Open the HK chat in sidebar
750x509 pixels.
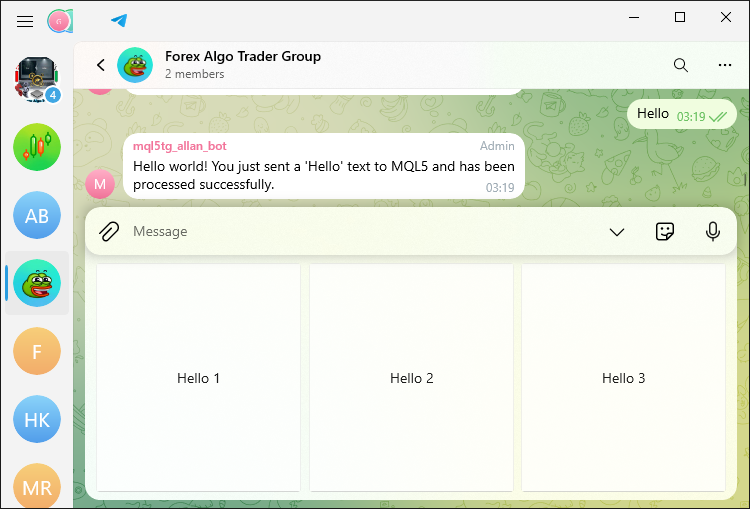pyautogui.click(x=37, y=419)
